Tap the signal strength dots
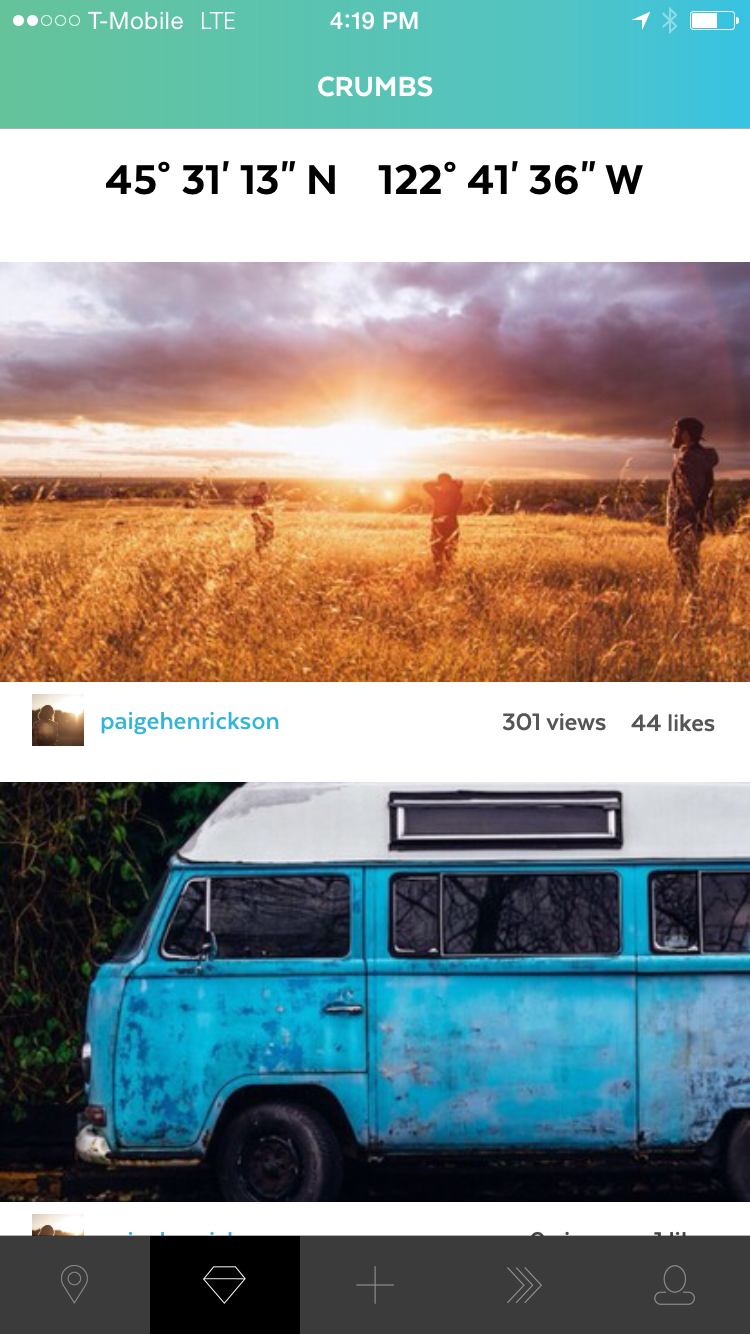 click(46, 21)
